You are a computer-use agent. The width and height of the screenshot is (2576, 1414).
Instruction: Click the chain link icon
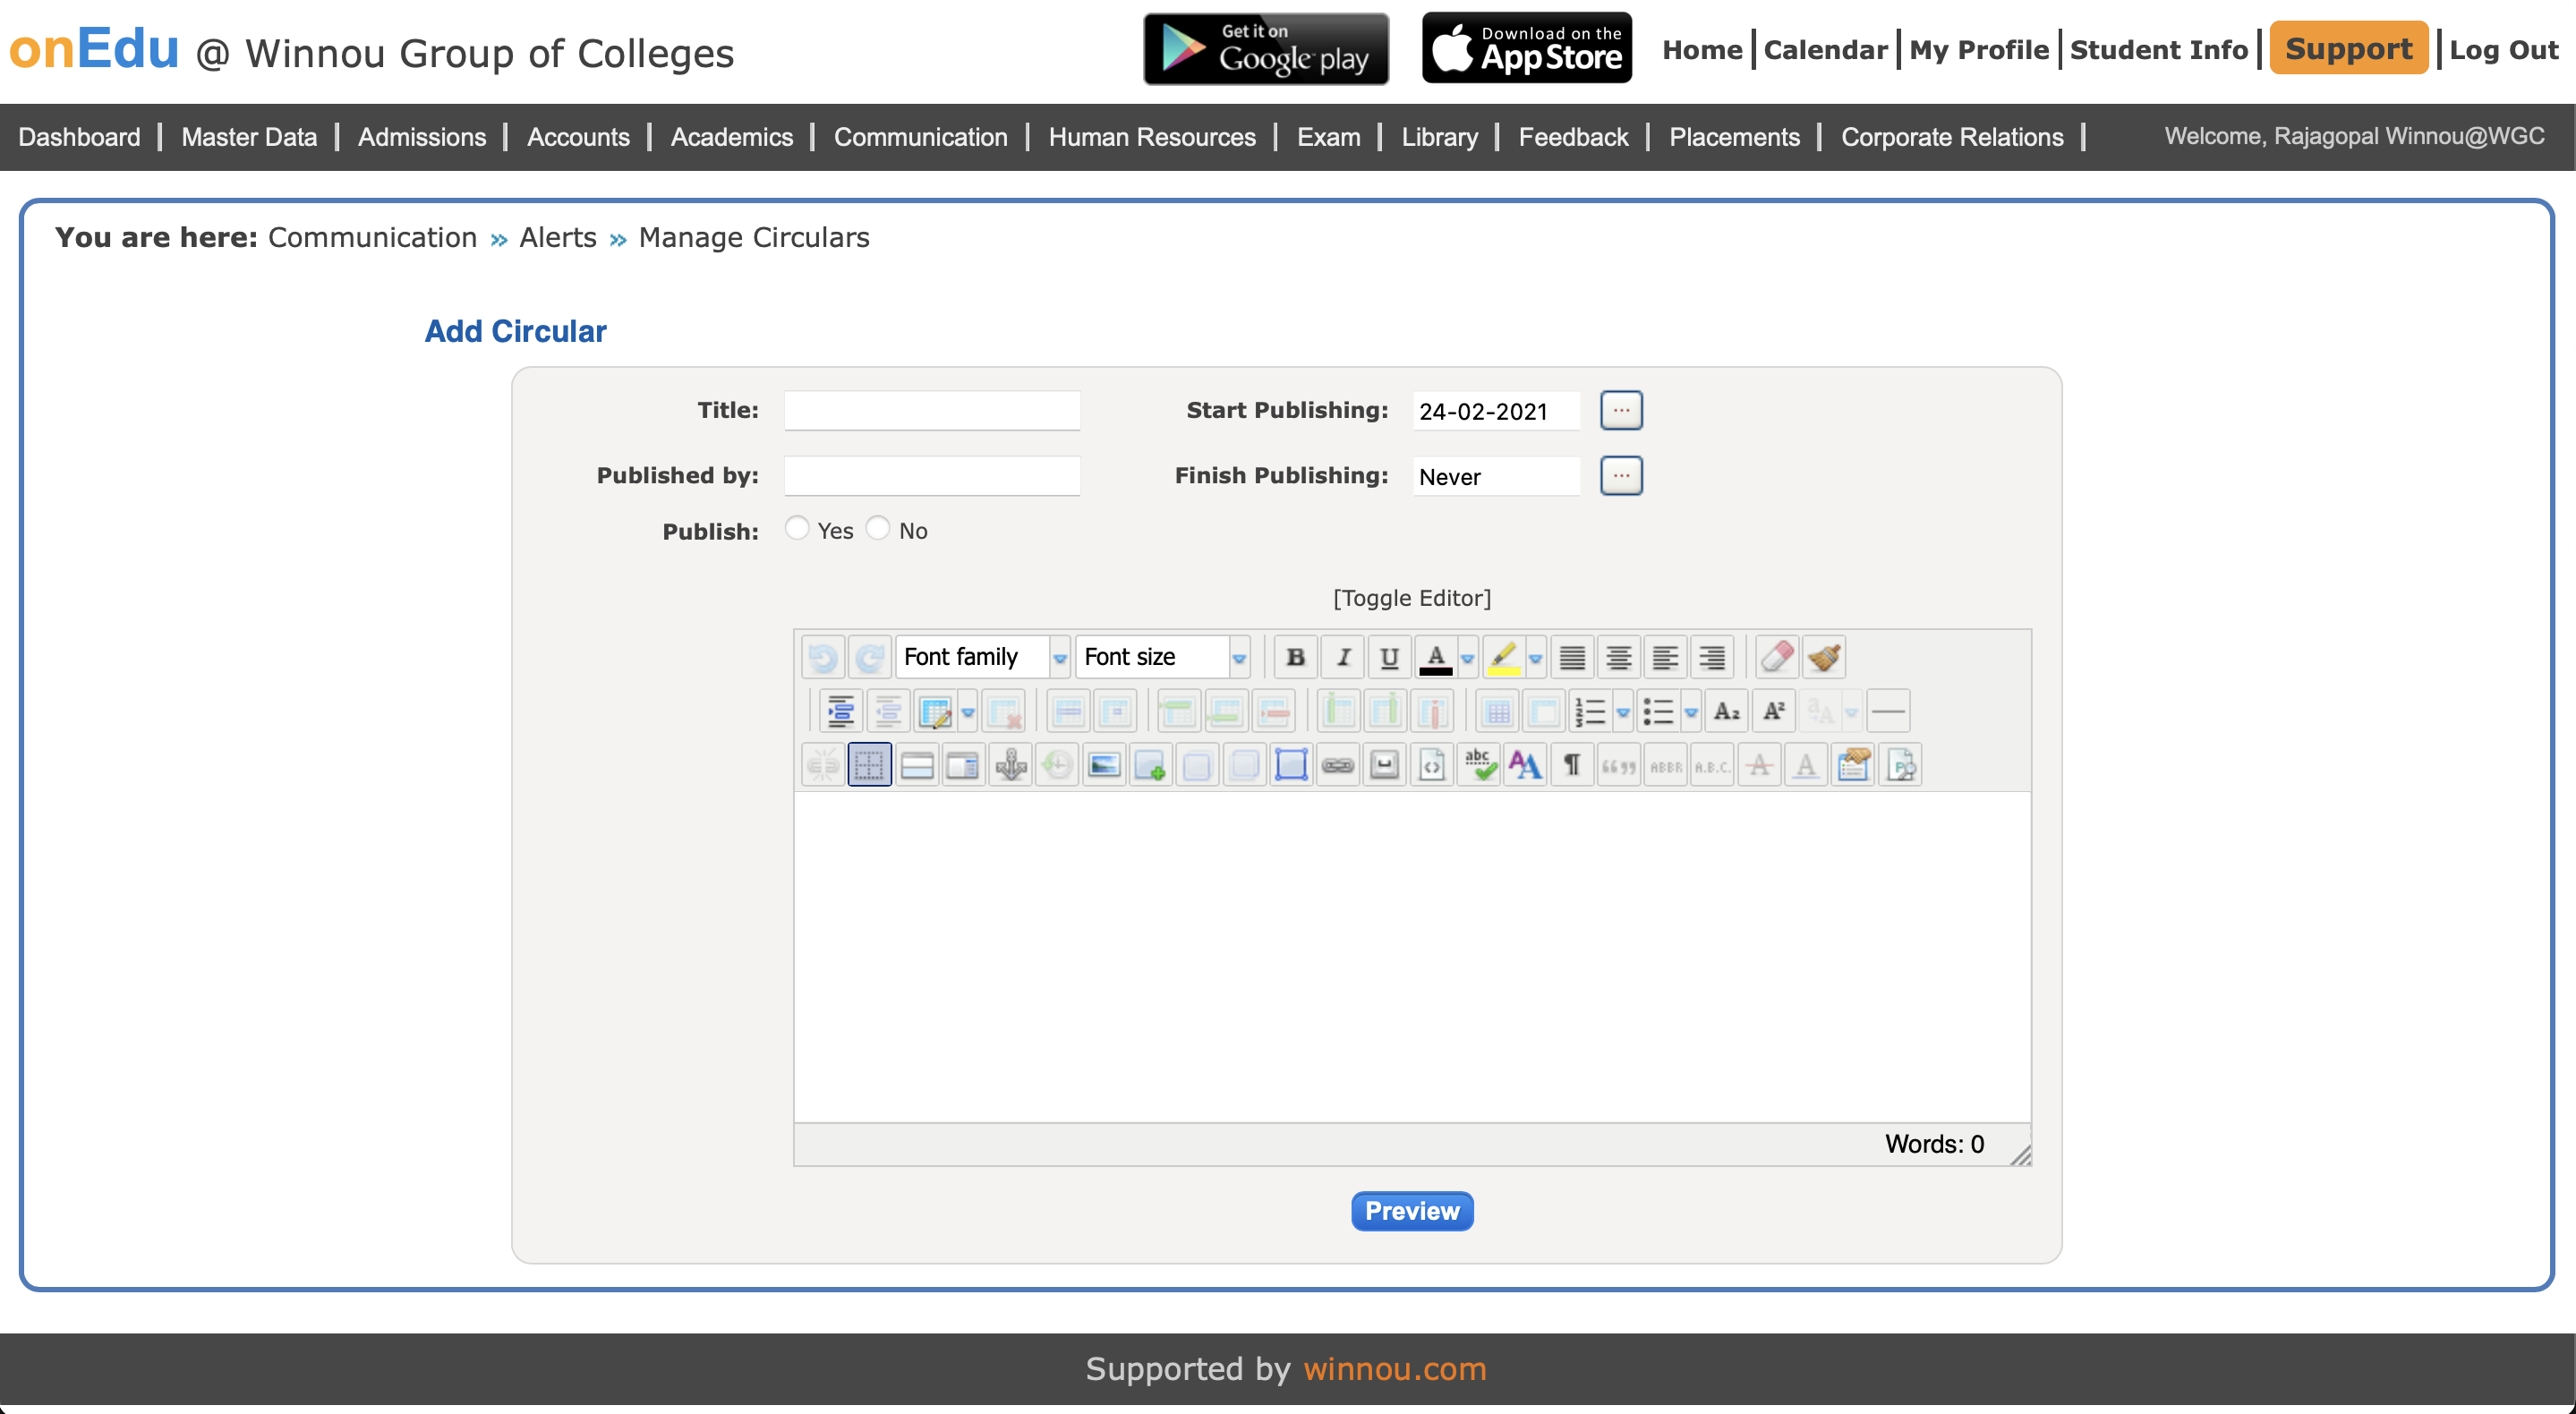1337,766
